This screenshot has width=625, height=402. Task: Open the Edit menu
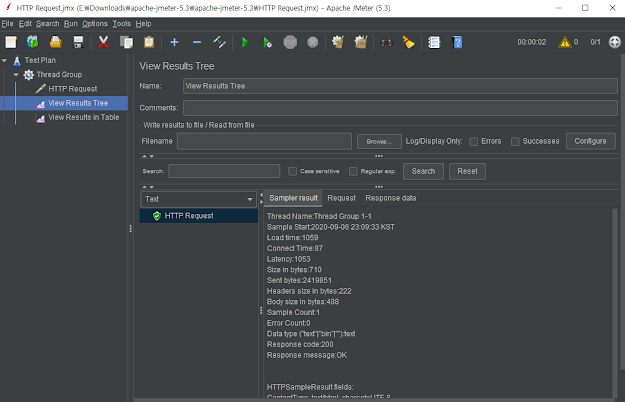click(x=25, y=24)
